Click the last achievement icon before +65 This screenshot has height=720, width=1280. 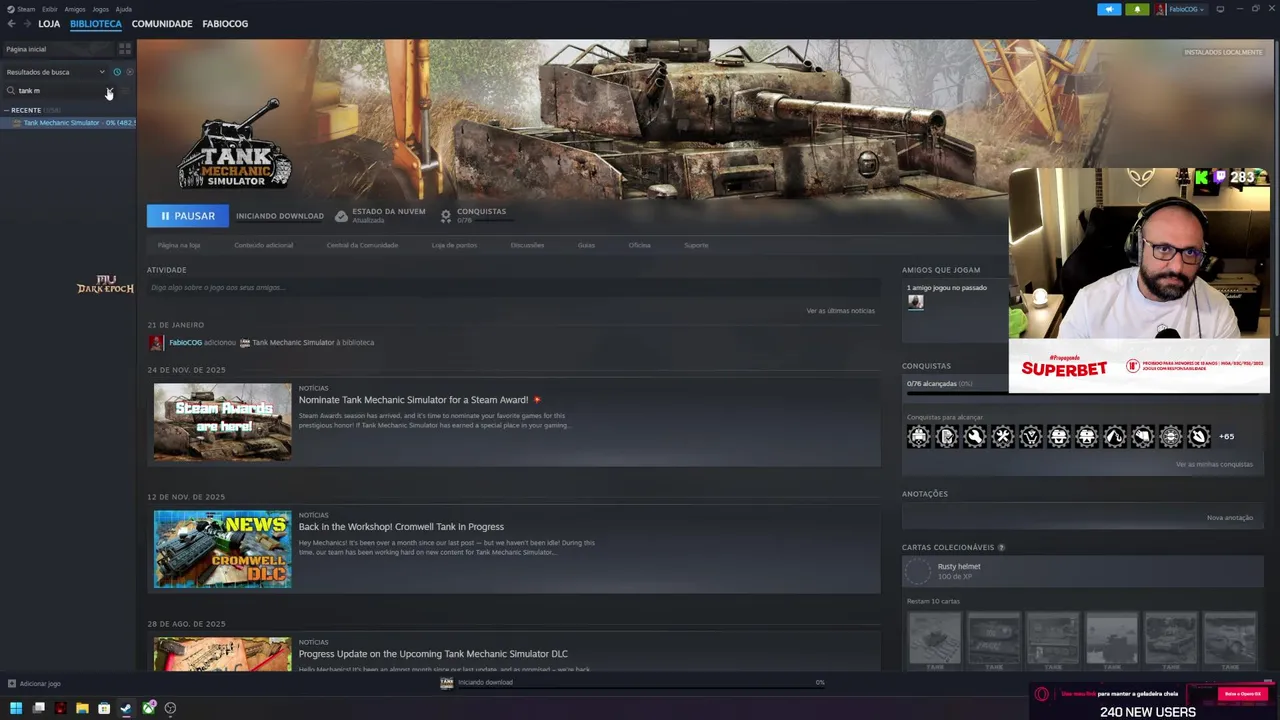1198,436
